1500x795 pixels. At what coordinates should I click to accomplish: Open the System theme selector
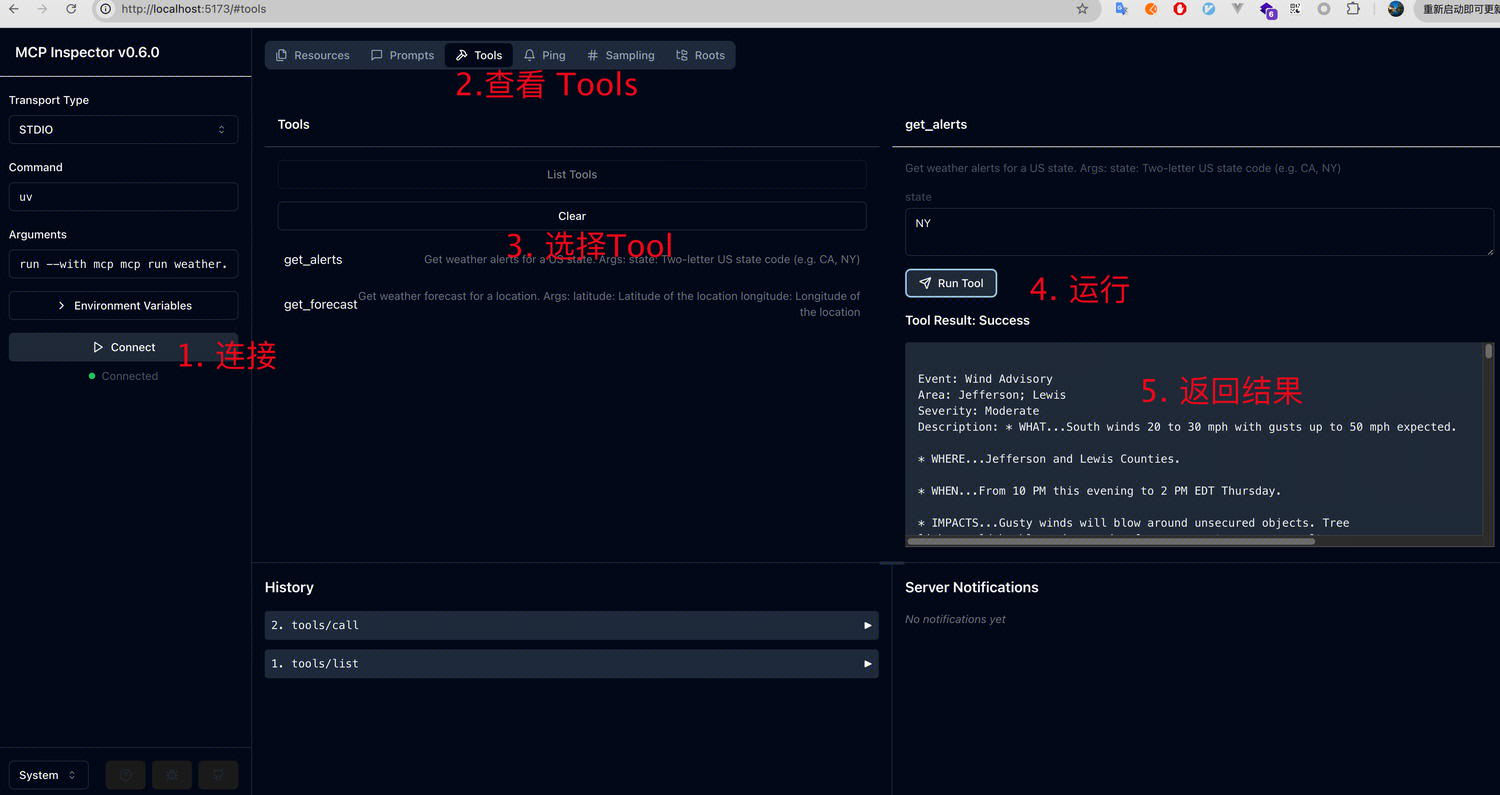coord(47,775)
